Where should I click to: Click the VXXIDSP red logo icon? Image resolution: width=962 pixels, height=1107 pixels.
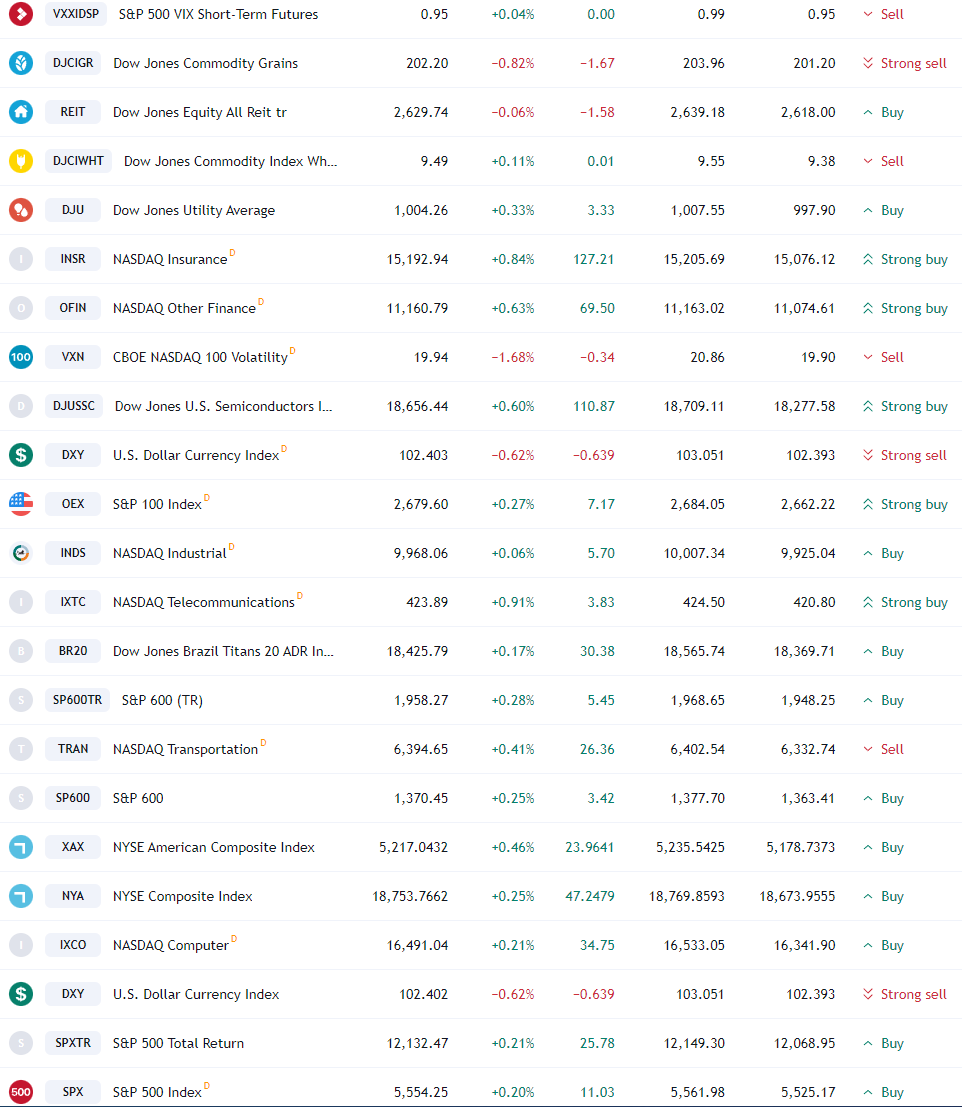(x=21, y=13)
